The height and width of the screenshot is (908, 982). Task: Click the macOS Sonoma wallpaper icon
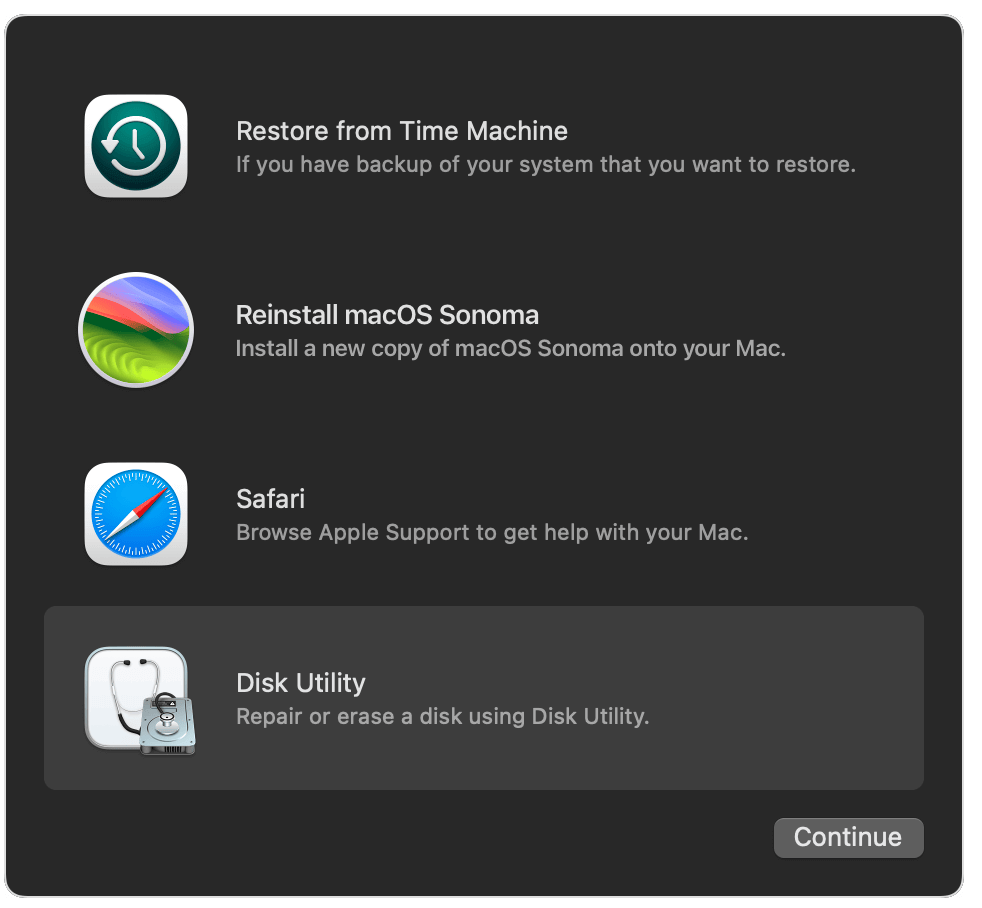tap(136, 330)
